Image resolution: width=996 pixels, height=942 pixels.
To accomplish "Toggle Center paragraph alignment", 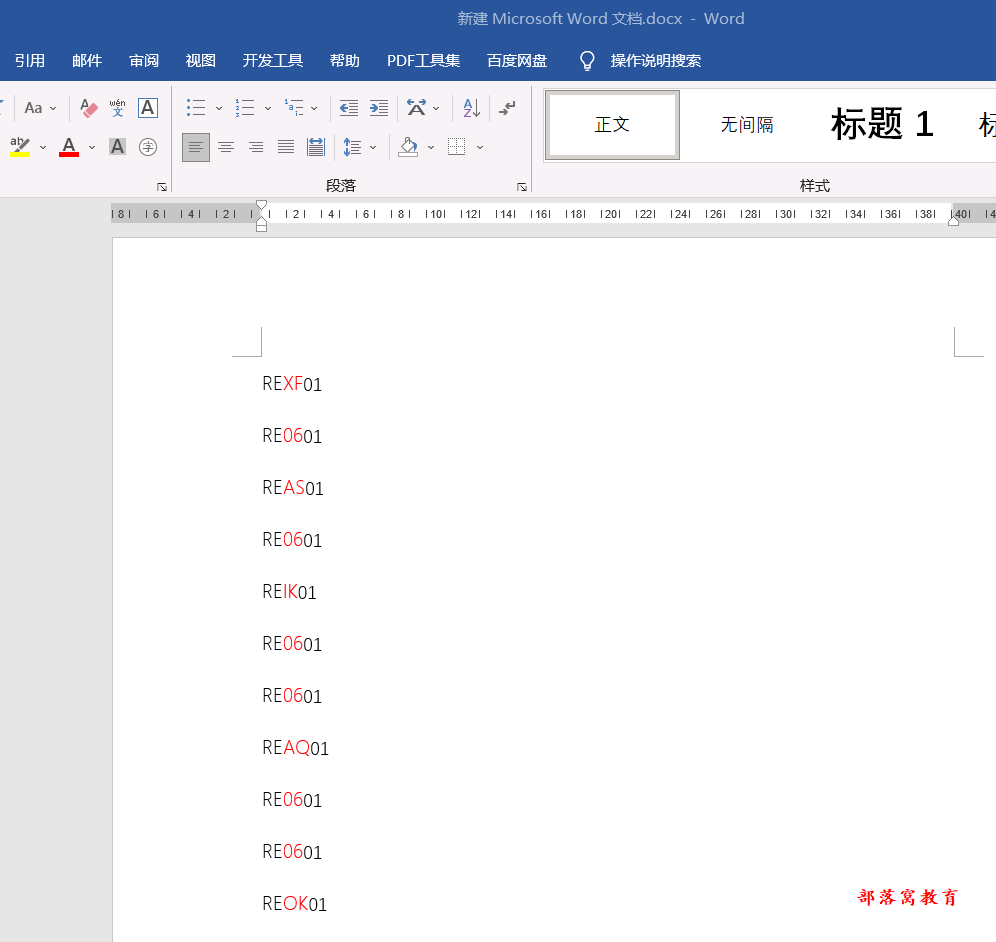I will (x=225, y=147).
